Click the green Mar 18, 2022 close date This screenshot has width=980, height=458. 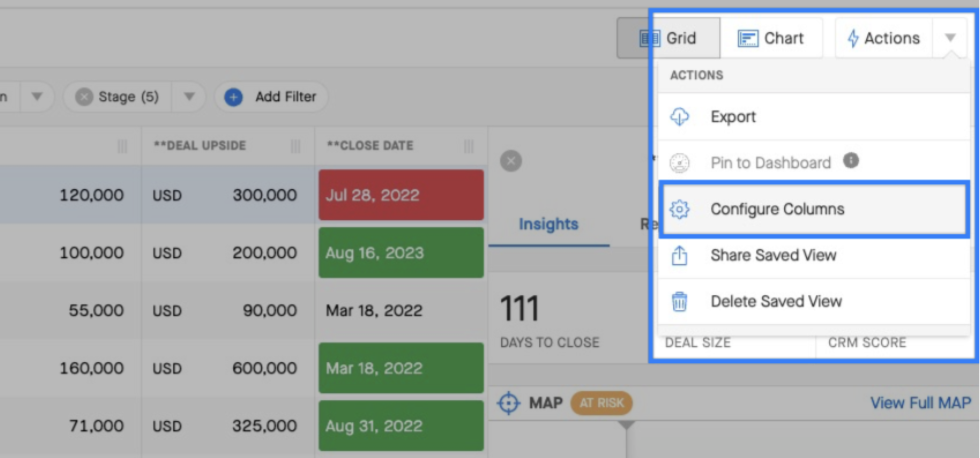(x=401, y=368)
